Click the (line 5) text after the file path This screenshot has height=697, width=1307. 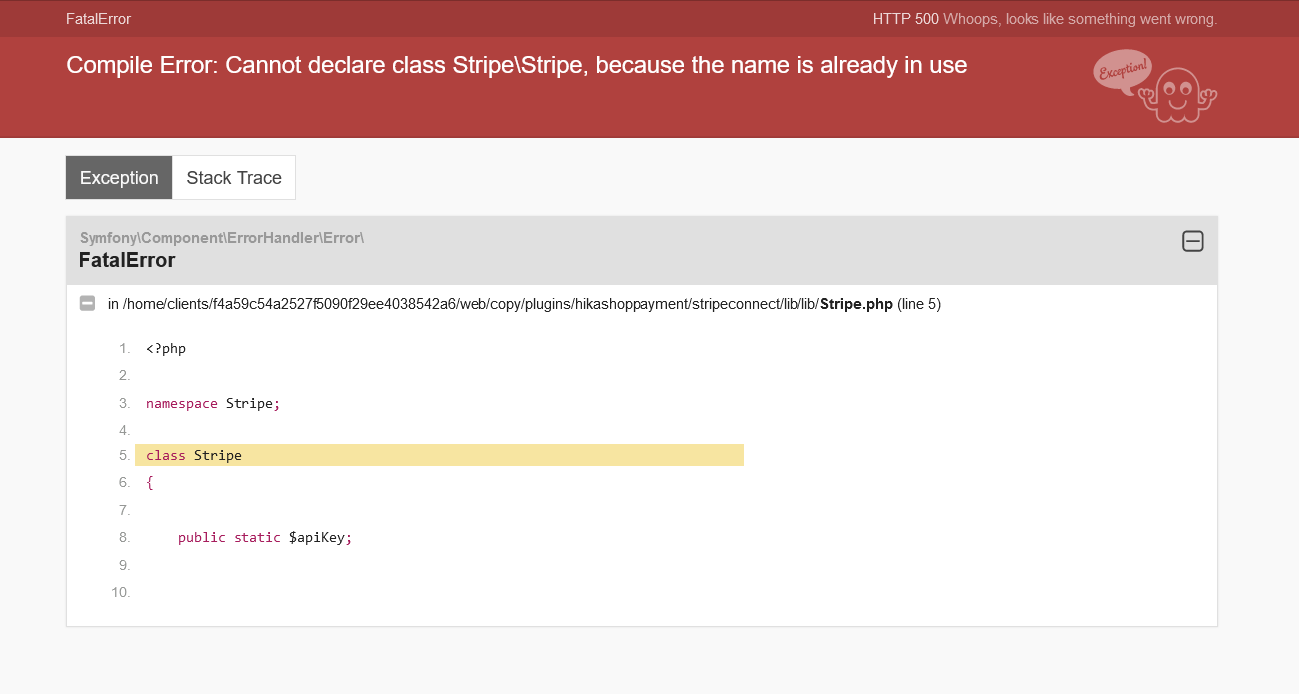pos(919,304)
